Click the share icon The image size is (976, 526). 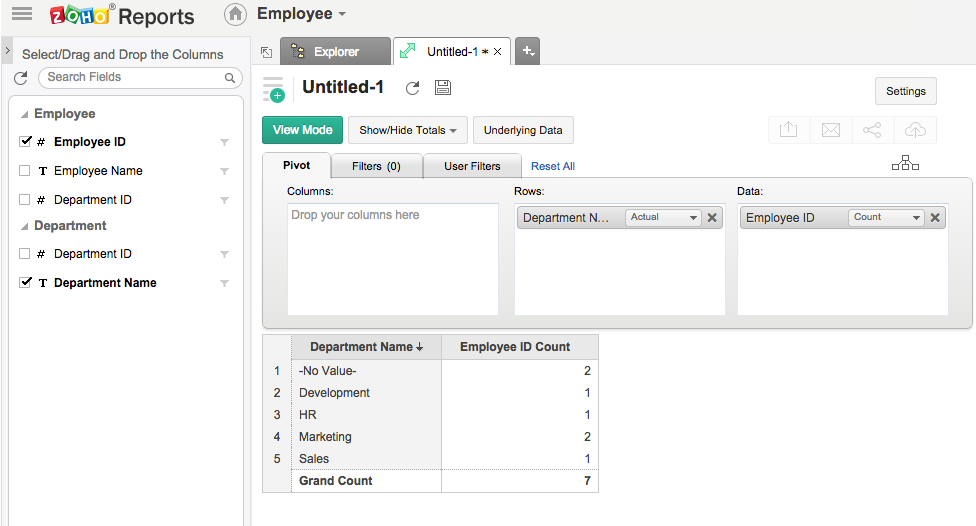(x=872, y=130)
